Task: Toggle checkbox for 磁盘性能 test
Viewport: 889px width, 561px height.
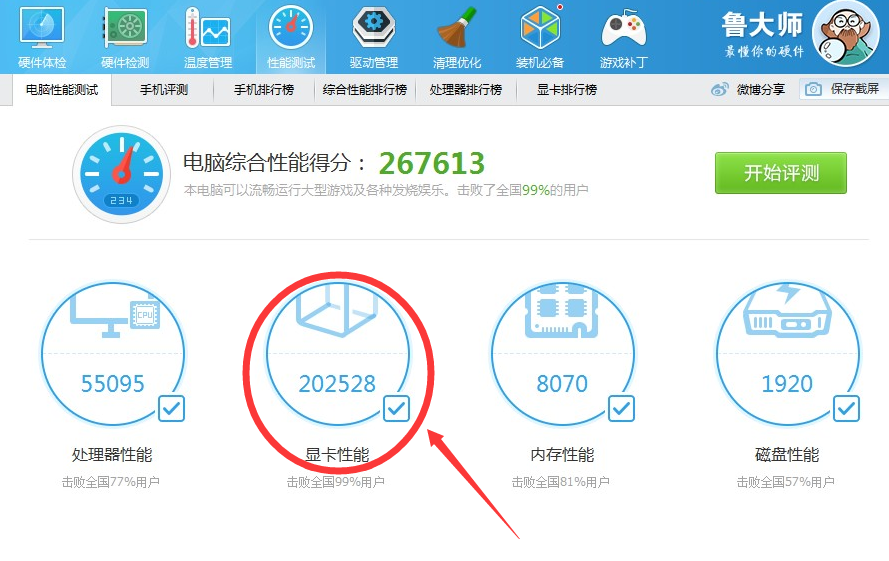Action: [x=846, y=408]
